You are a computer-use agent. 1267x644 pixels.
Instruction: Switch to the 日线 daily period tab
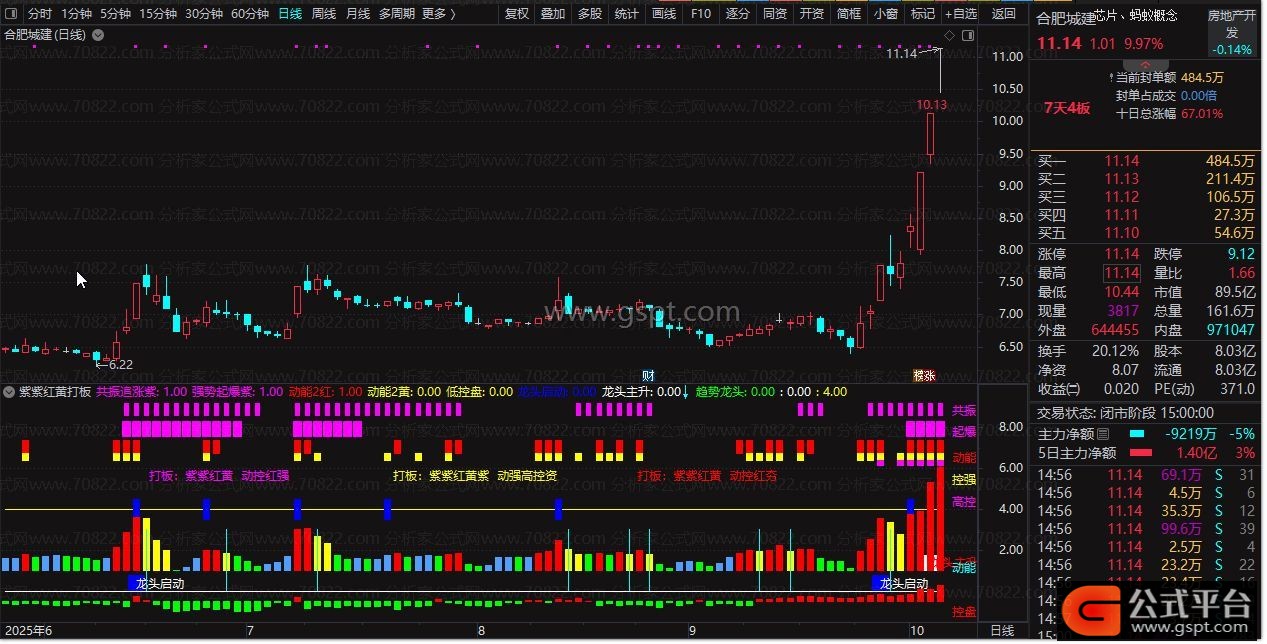point(290,14)
